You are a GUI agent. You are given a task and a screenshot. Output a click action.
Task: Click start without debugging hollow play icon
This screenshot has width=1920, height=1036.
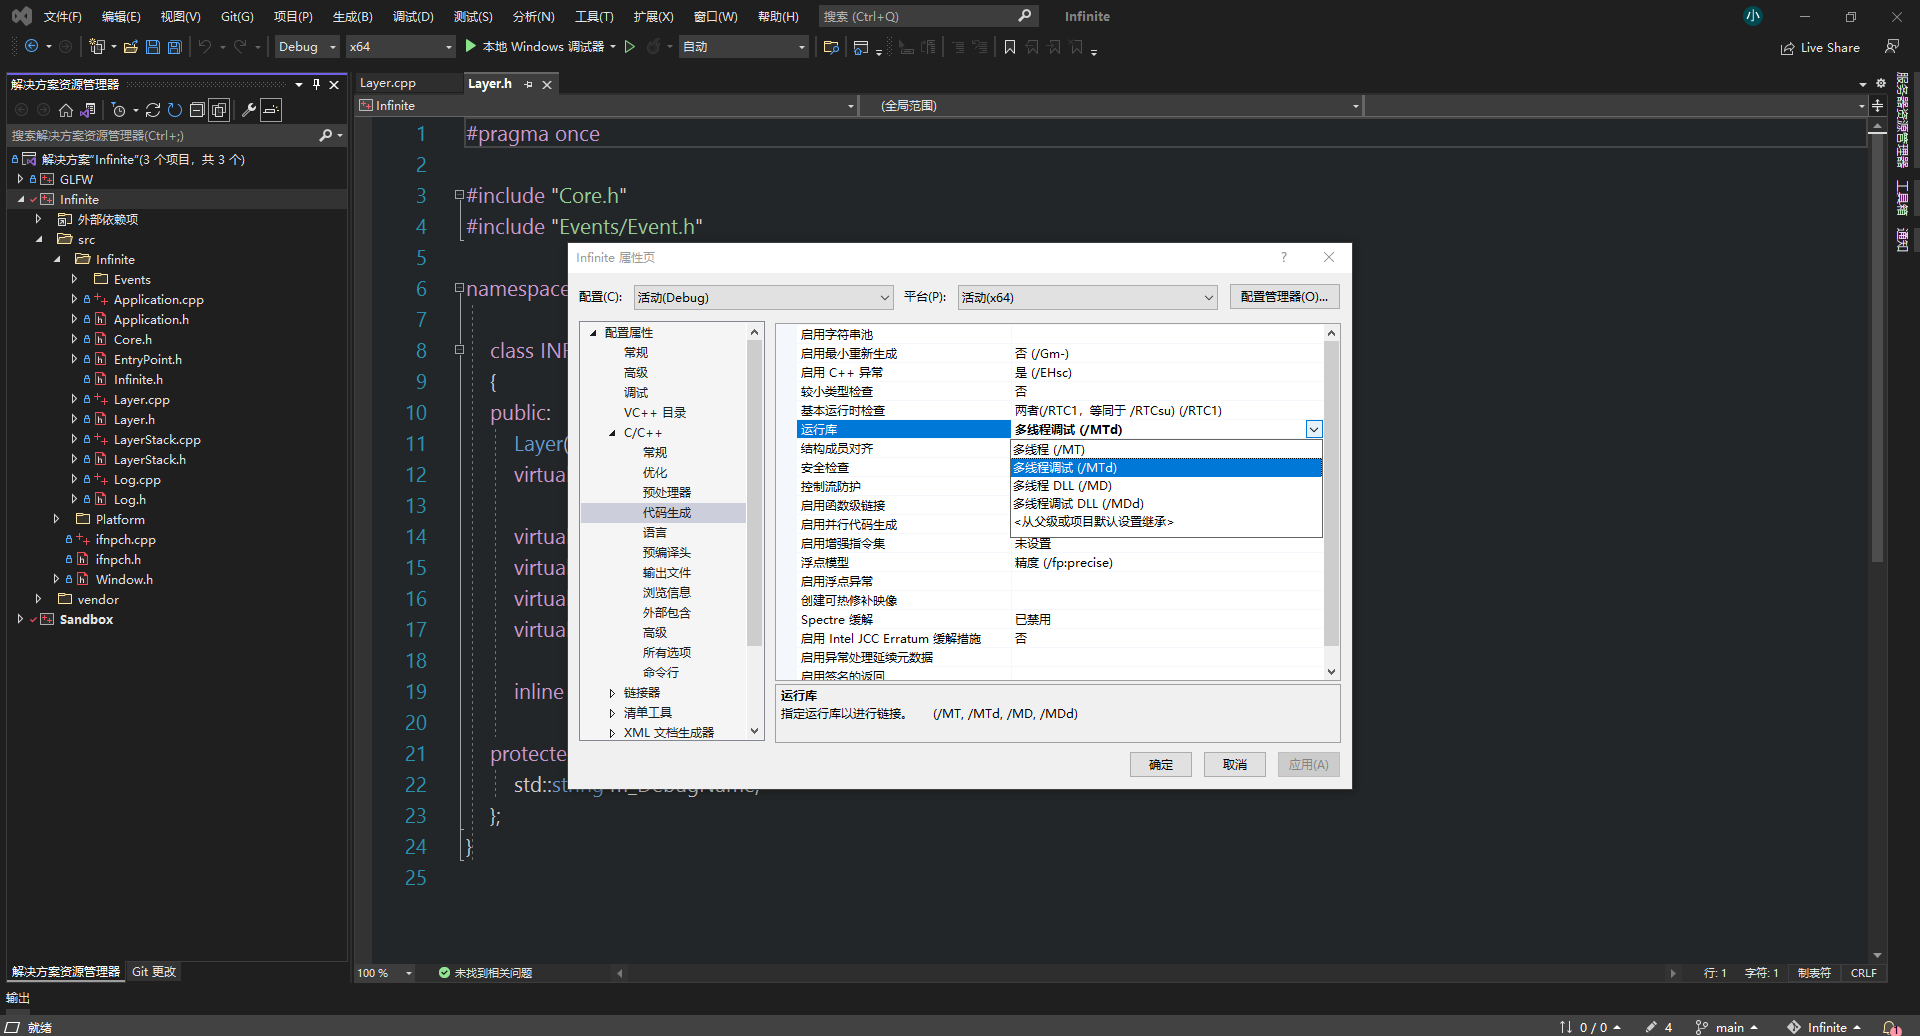pyautogui.click(x=630, y=46)
